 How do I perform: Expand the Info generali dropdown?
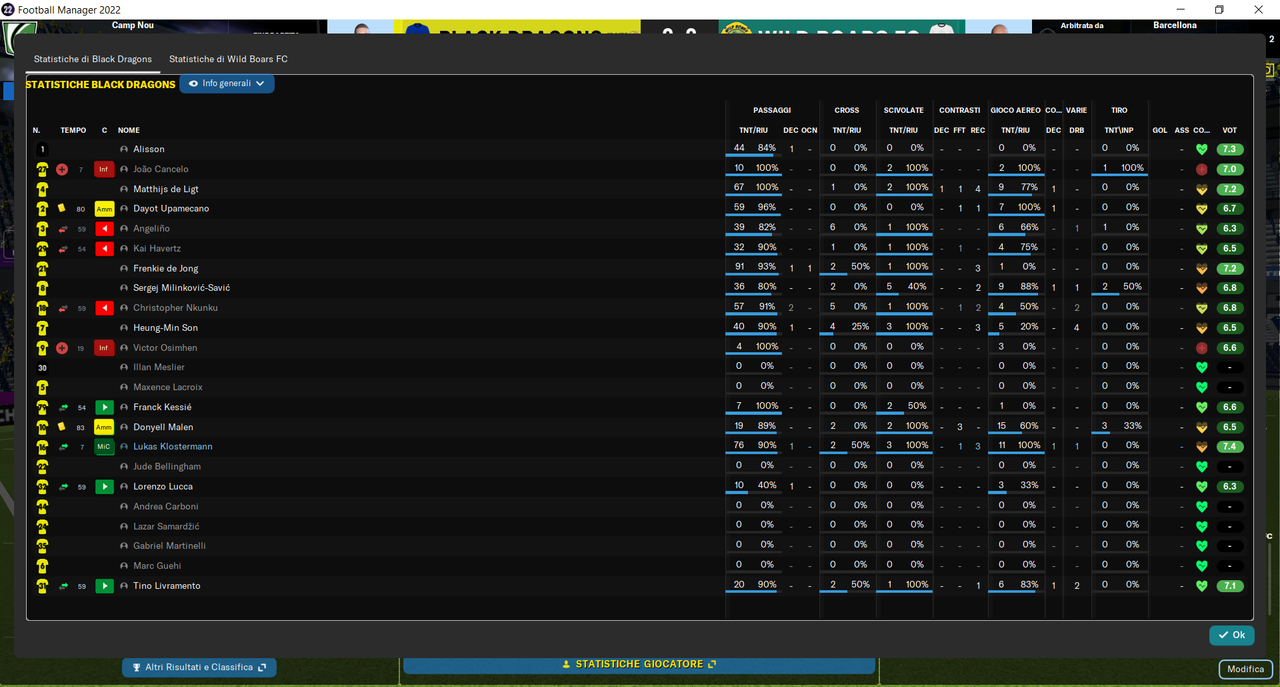click(227, 84)
